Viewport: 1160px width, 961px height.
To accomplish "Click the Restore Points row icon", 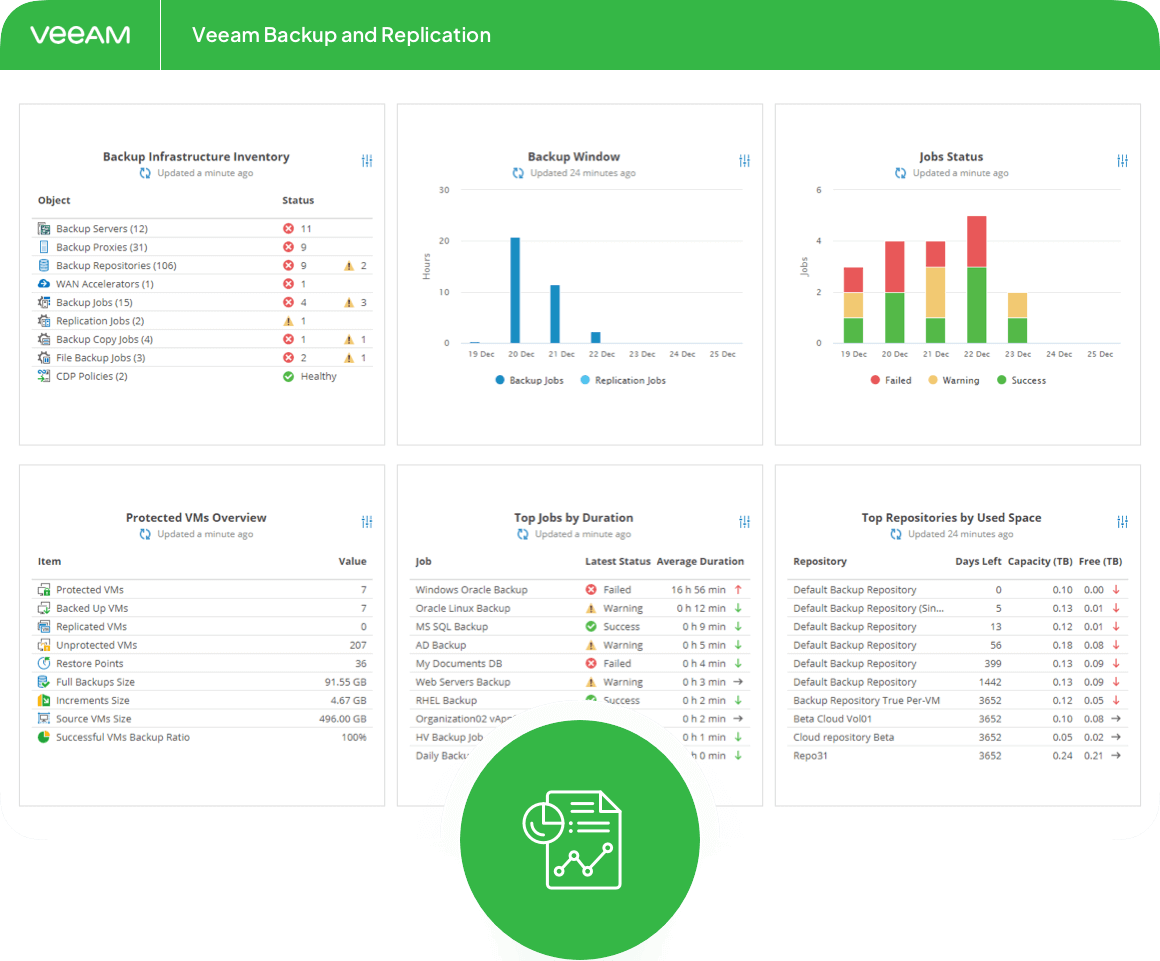I will pyautogui.click(x=44, y=664).
